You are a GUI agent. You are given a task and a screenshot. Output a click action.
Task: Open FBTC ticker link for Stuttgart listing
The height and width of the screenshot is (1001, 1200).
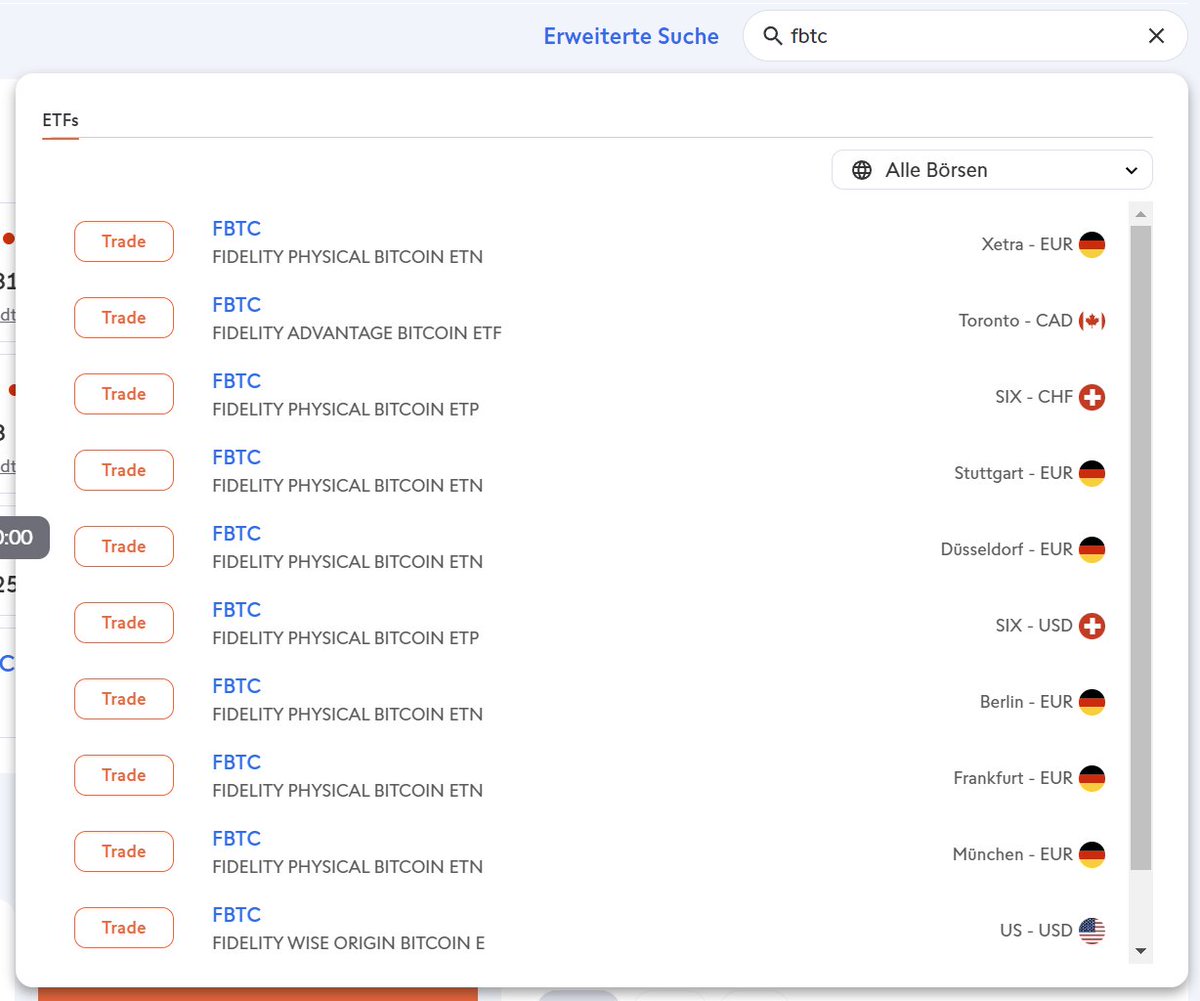pos(236,457)
